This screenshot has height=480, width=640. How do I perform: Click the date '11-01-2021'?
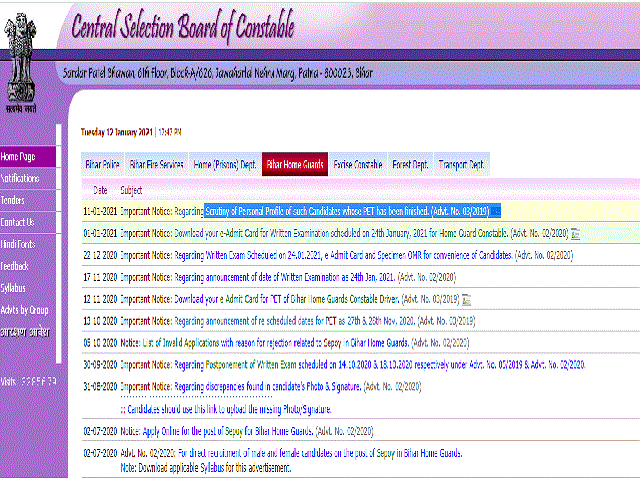pos(100,211)
